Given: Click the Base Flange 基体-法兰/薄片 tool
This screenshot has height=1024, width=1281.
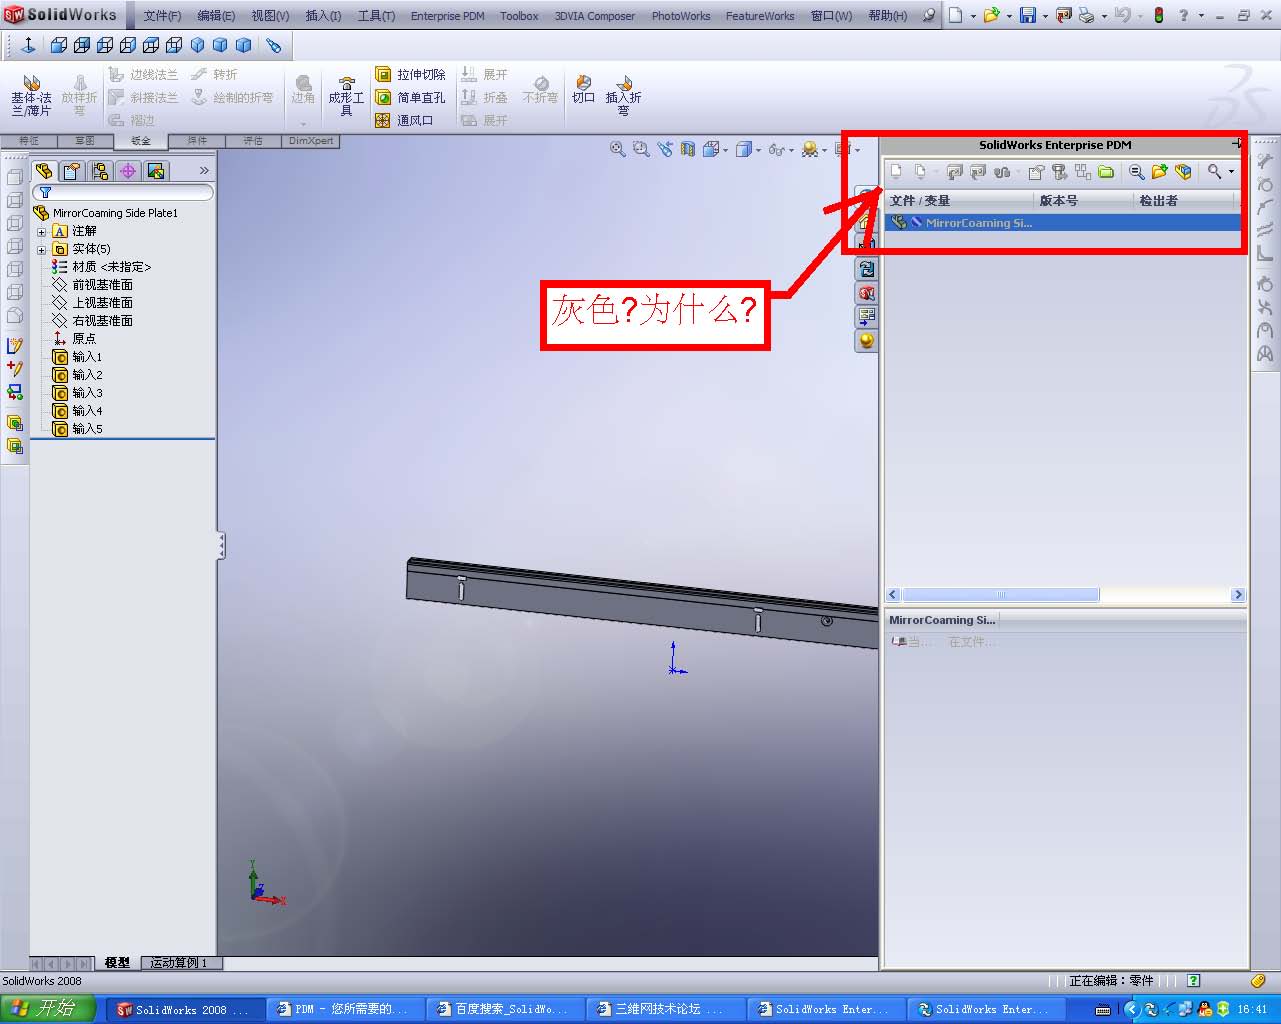Looking at the screenshot, I should (x=31, y=96).
